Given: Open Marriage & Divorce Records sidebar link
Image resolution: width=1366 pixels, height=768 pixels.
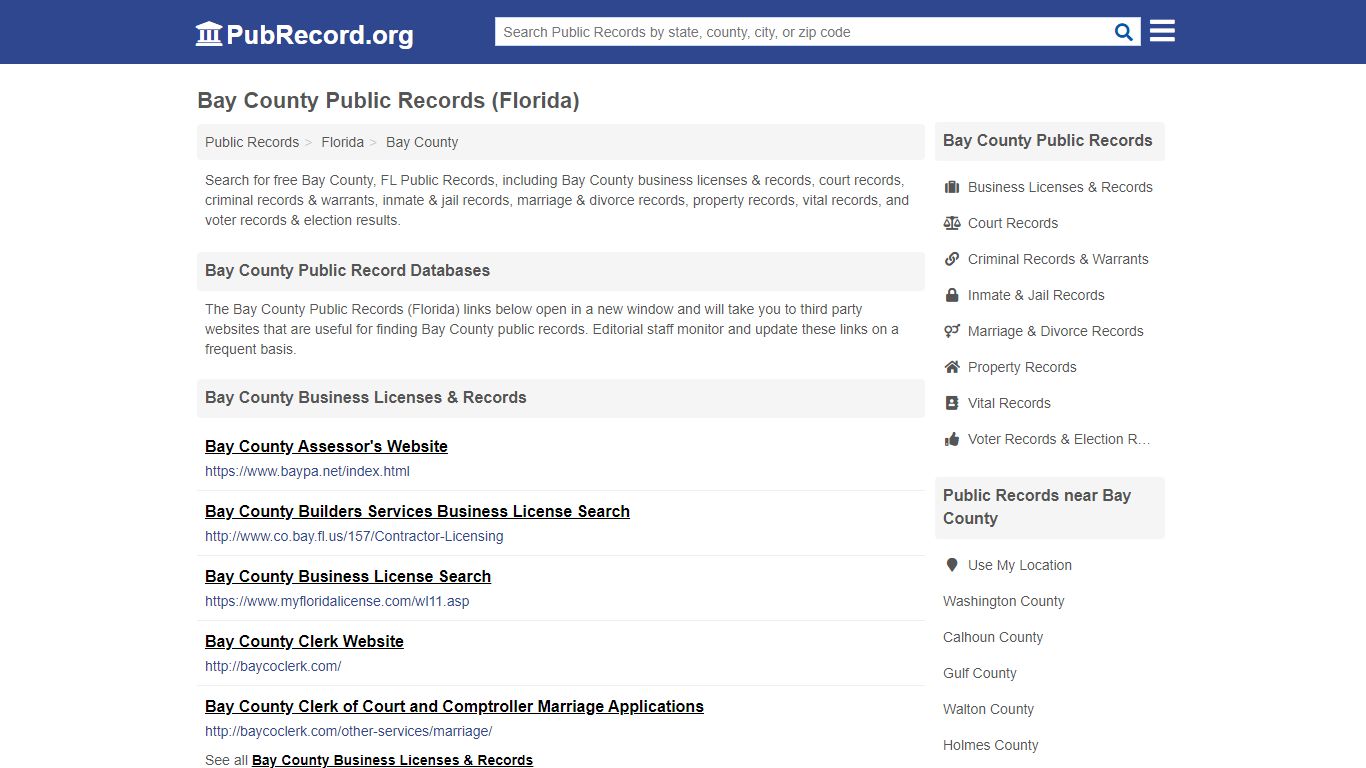Looking at the screenshot, I should click(1055, 331).
